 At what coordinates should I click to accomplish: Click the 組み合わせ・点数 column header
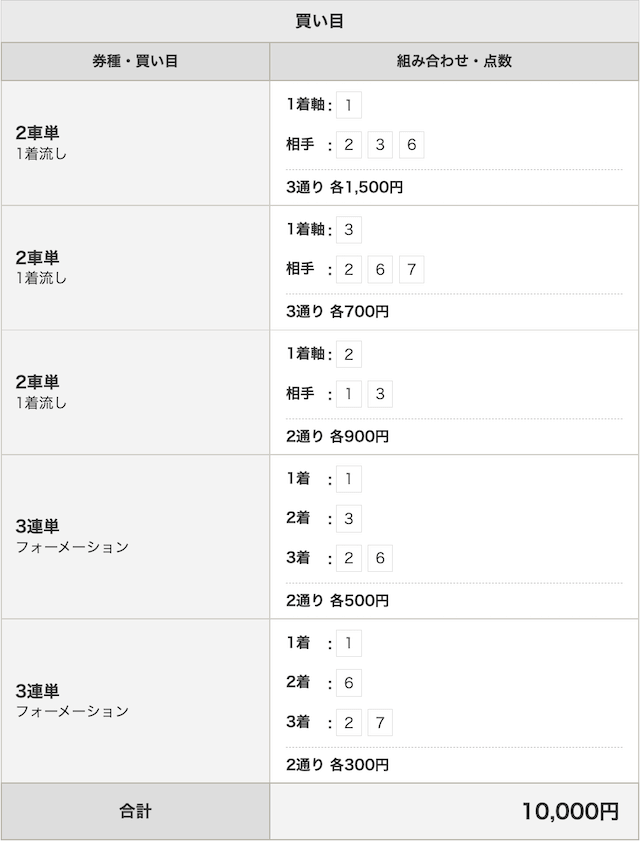coord(454,61)
